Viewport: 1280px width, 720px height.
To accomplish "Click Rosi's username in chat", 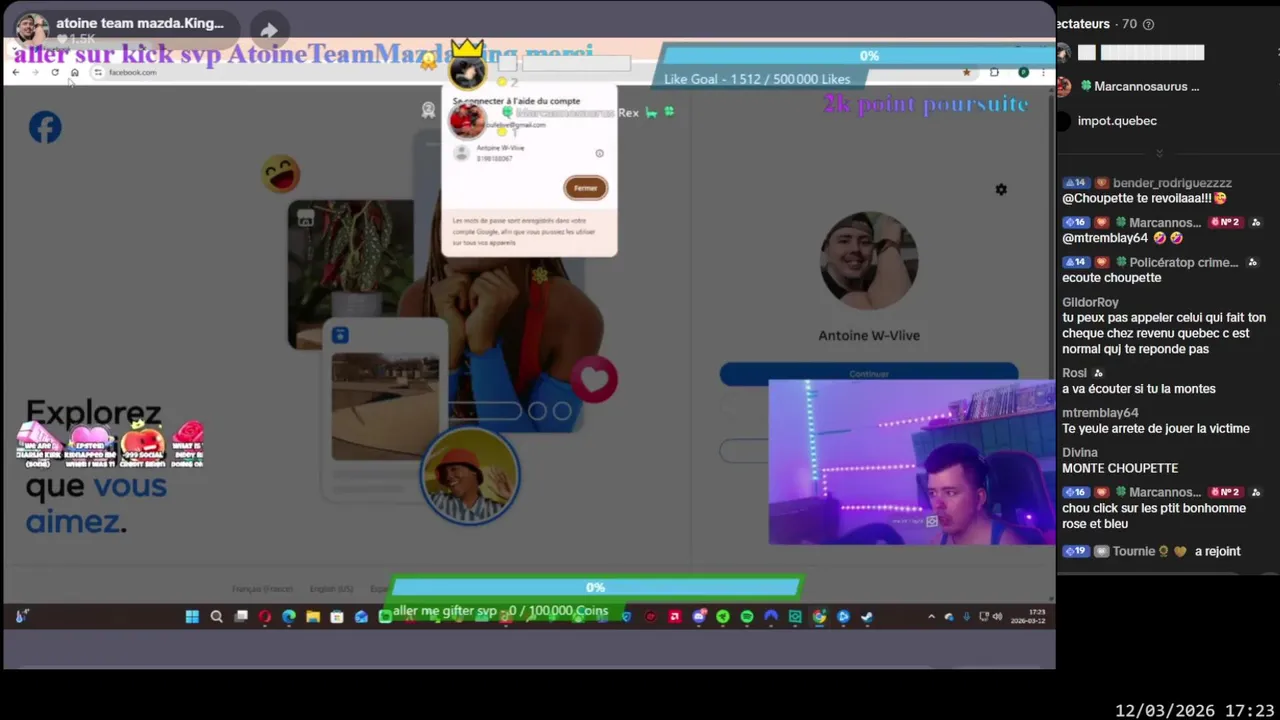I will point(1074,373).
